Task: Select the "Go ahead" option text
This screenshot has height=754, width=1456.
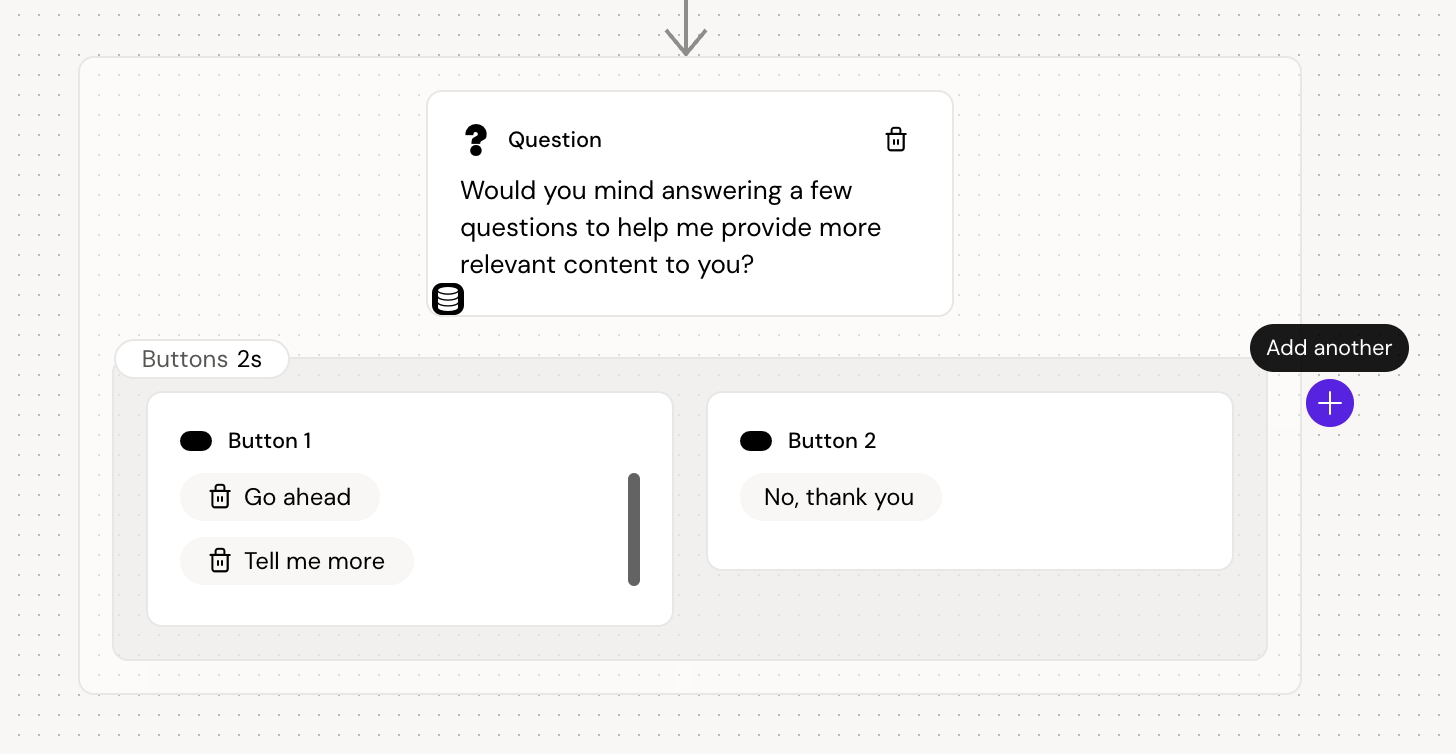Action: coord(297,497)
